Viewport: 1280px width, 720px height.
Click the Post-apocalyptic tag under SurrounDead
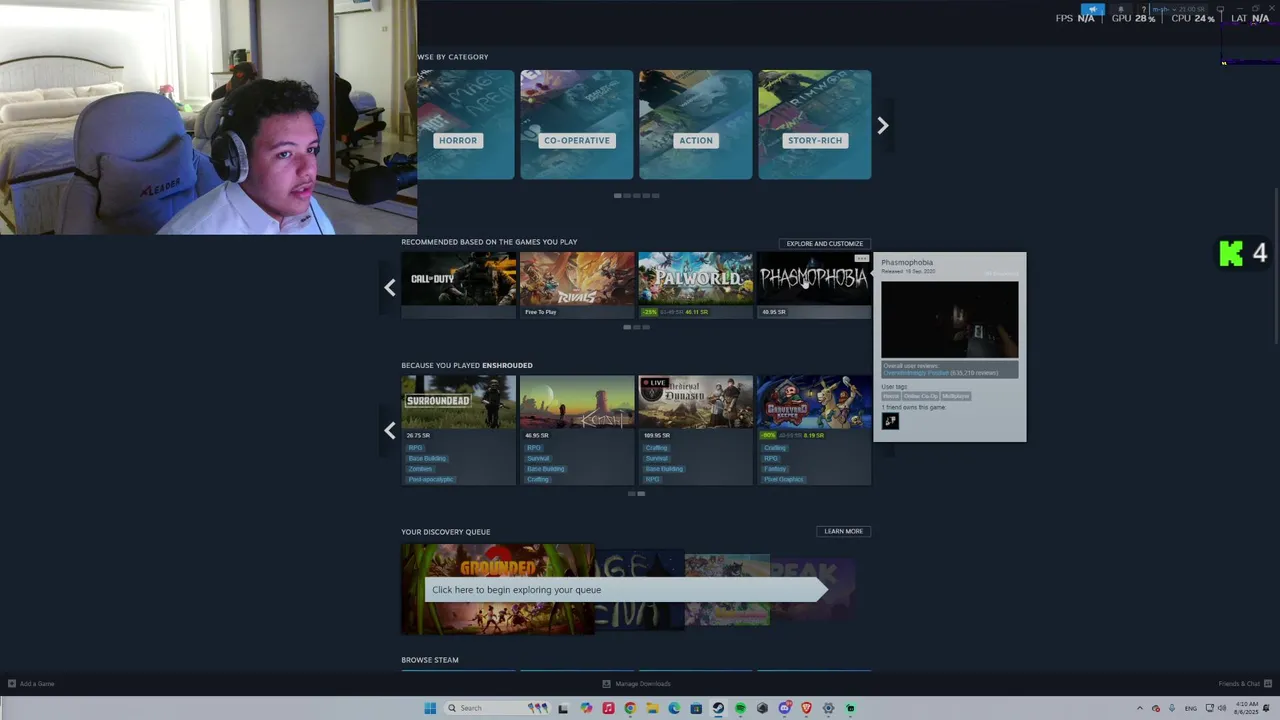pos(430,479)
